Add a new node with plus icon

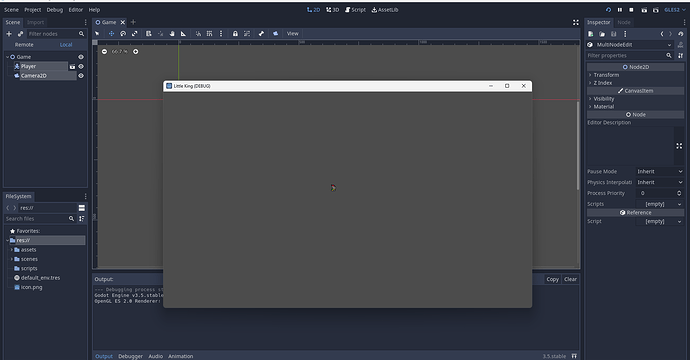point(9,33)
